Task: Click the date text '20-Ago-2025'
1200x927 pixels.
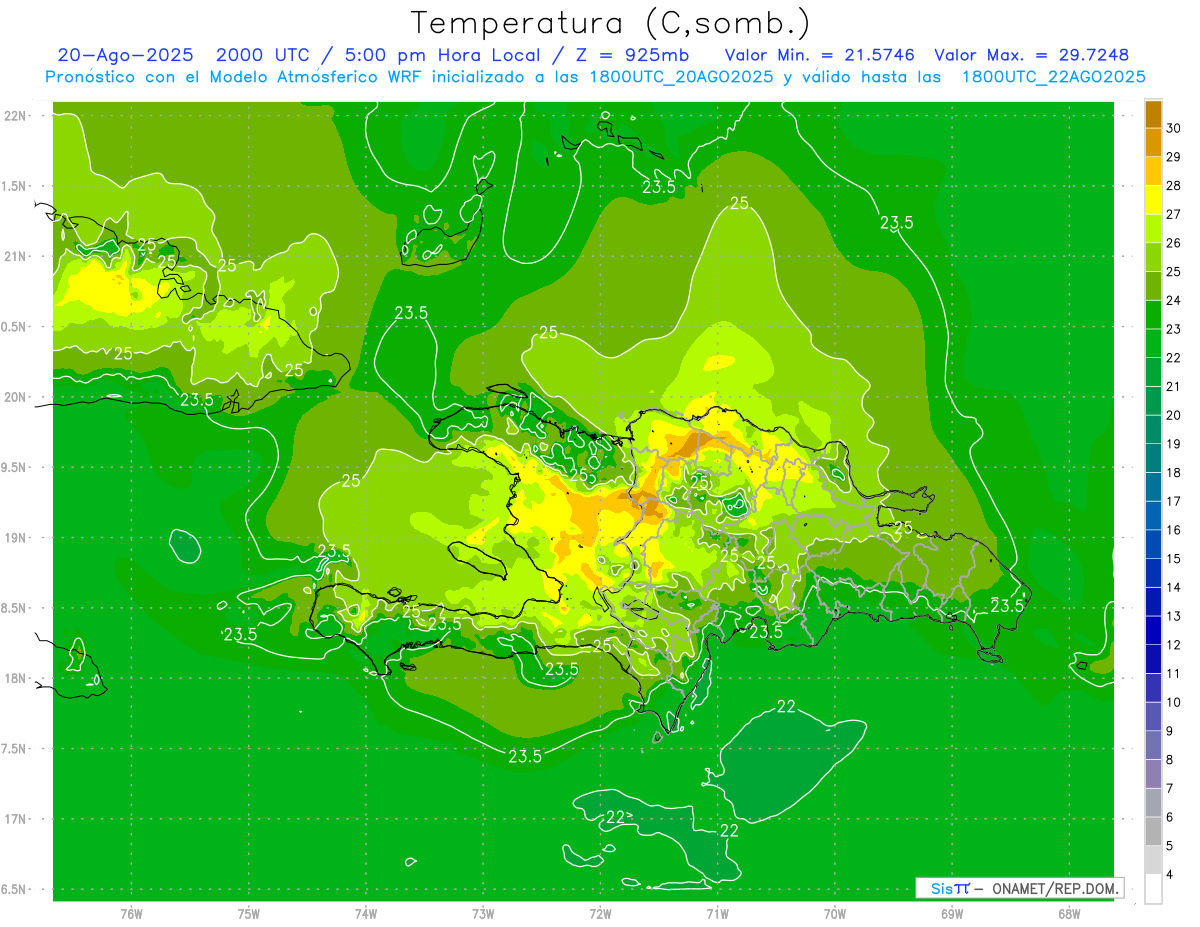Action: coord(125,55)
